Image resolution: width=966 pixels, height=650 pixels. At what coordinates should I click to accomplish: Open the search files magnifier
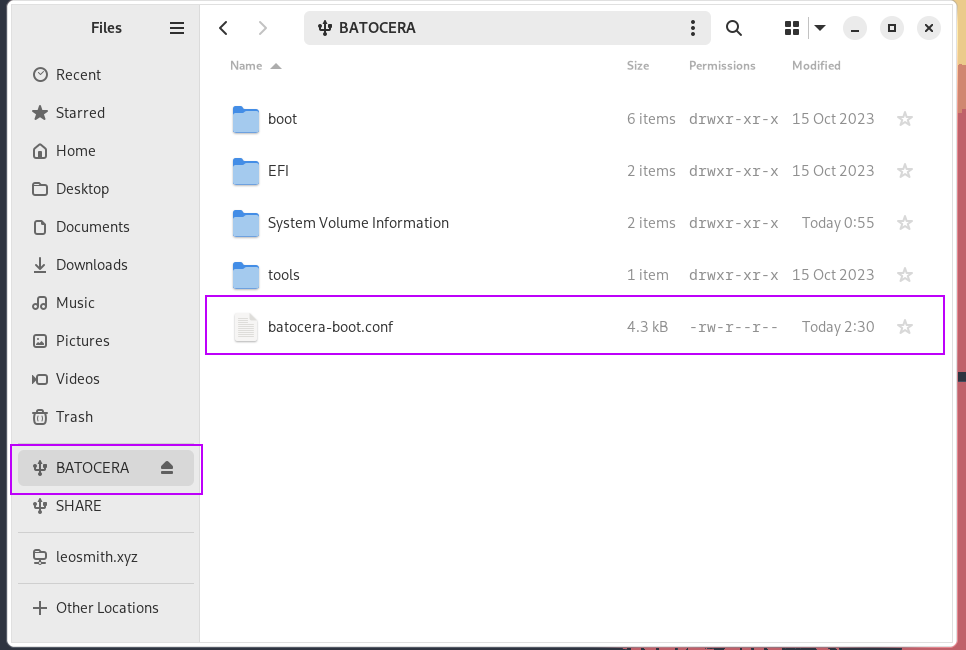point(734,28)
